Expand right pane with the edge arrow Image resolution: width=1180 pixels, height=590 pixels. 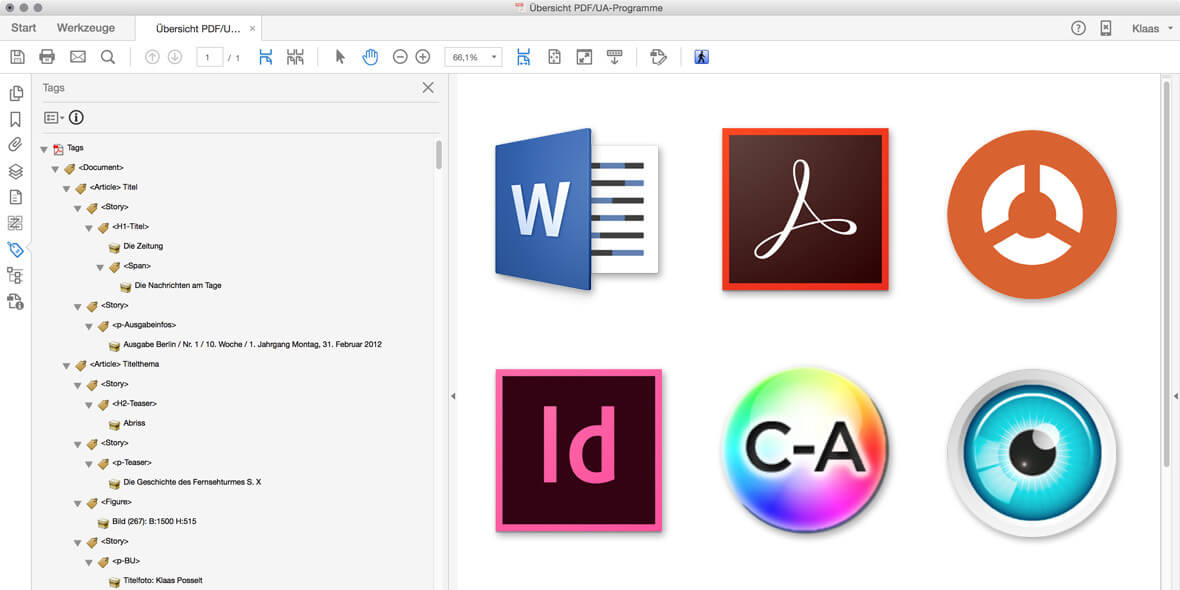click(x=1175, y=396)
